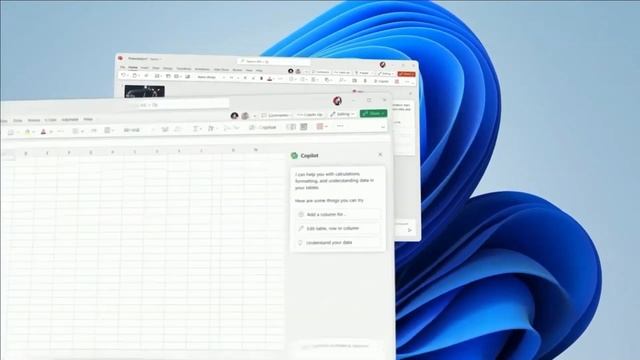The width and height of the screenshot is (640, 360).
Task: Collapse the Excel ribbon chevron
Action: 383,127
